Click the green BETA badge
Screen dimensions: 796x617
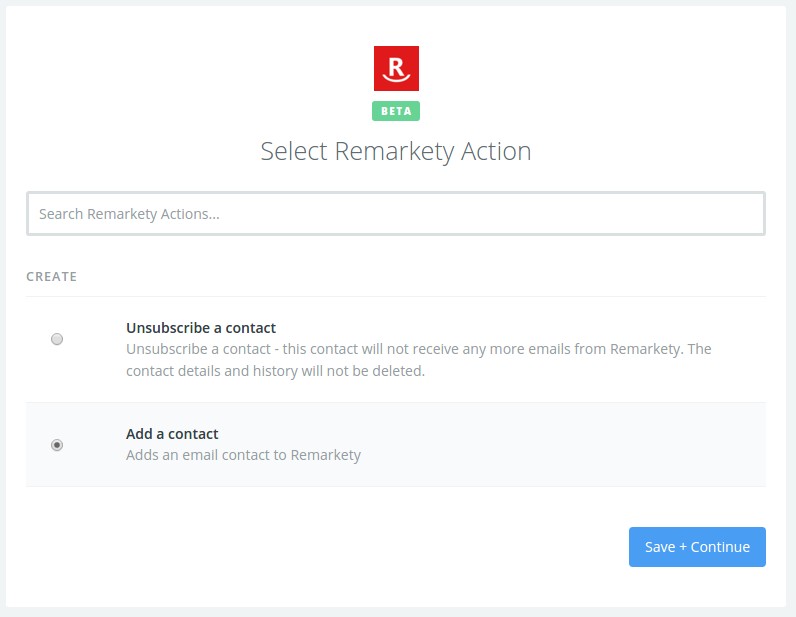click(x=396, y=111)
